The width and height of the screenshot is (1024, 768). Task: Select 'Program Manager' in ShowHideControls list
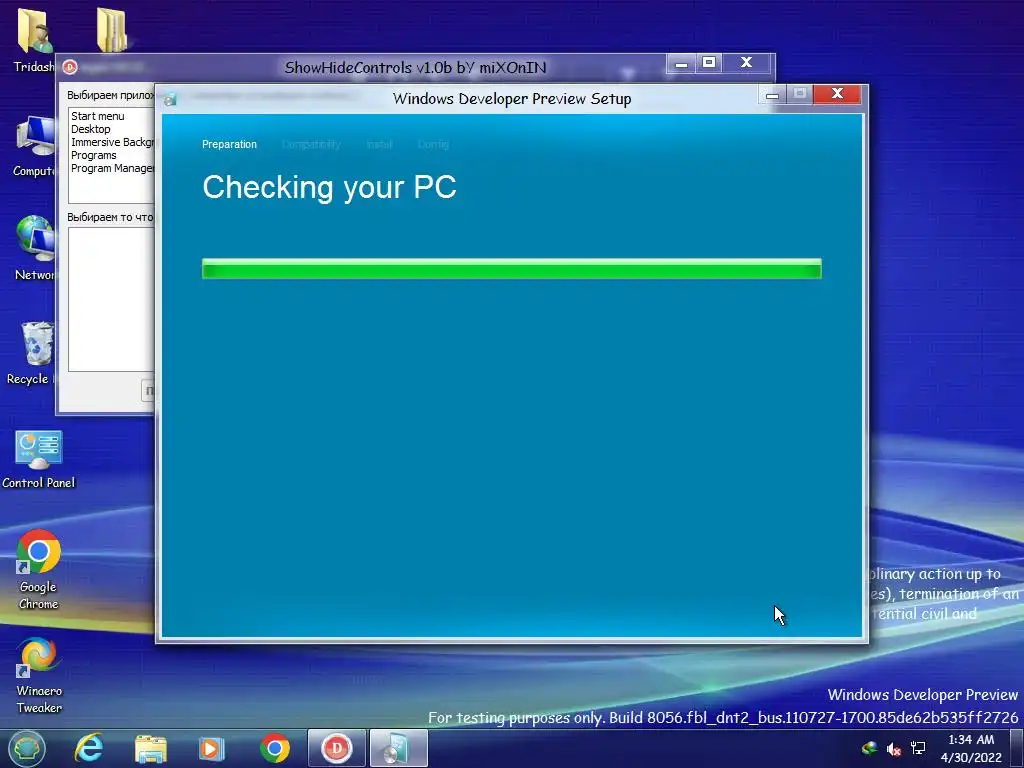(x=112, y=168)
